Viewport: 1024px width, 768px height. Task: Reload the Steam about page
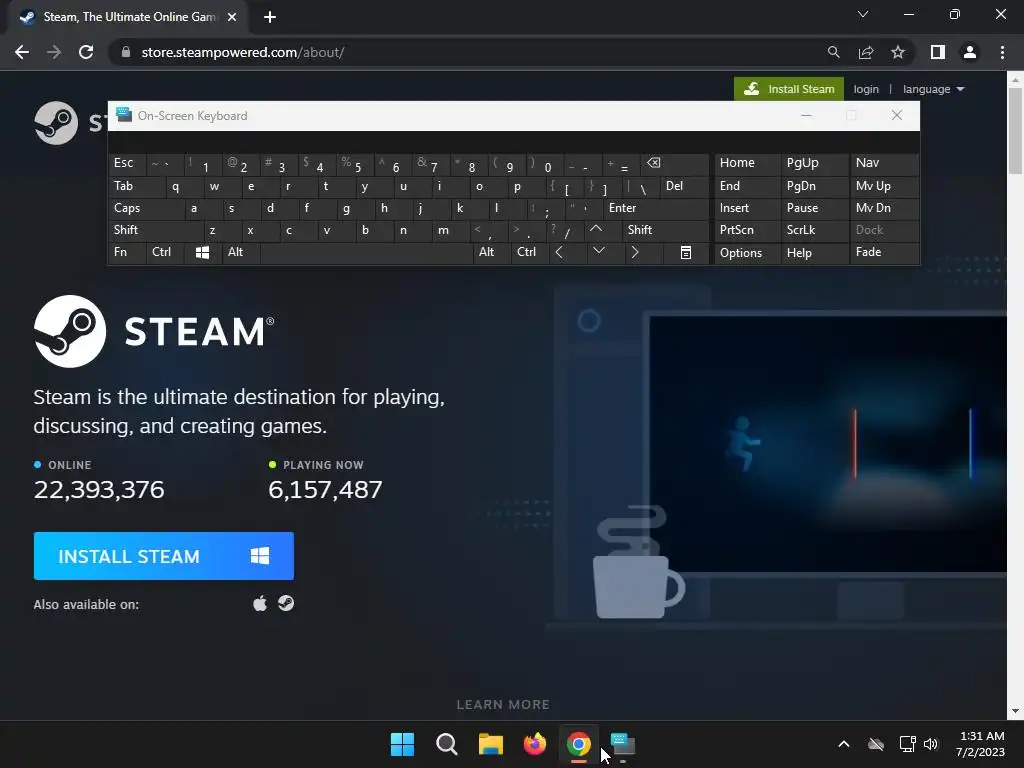pyautogui.click(x=86, y=52)
